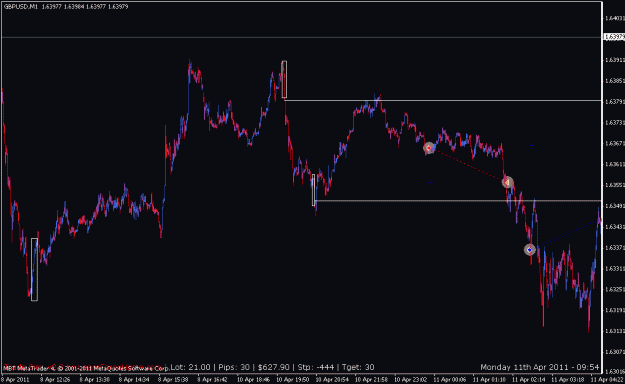
Task: Click the current price horizontal line at top
Action: tap(301, 37)
